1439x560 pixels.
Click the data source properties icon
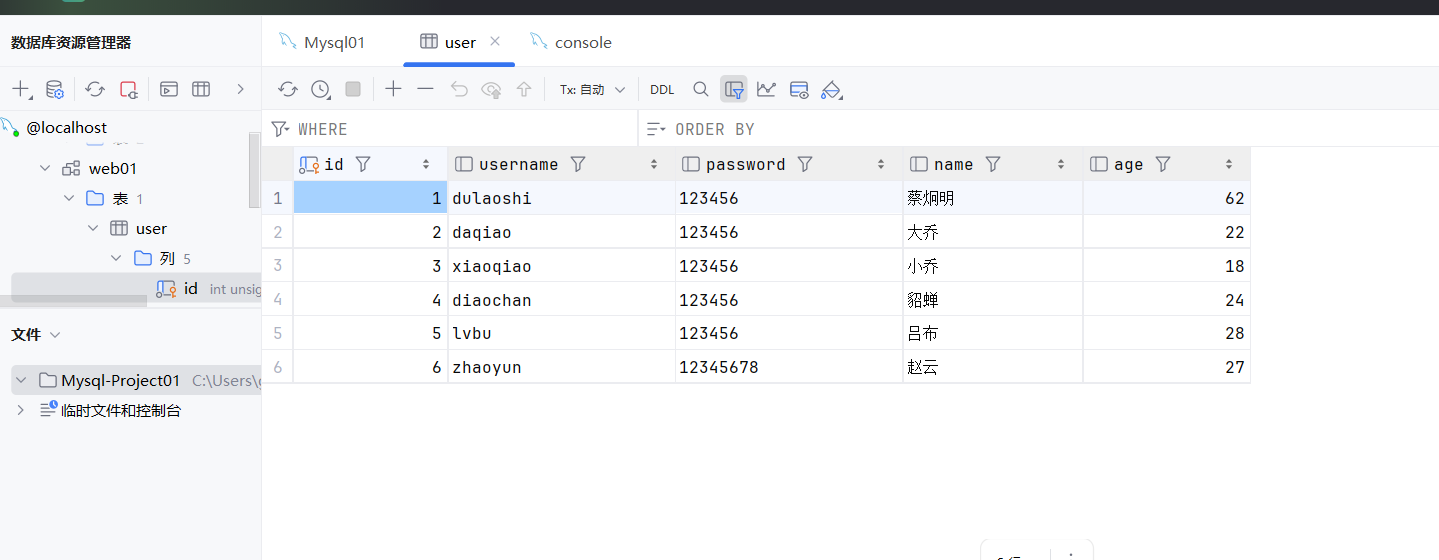[55, 89]
